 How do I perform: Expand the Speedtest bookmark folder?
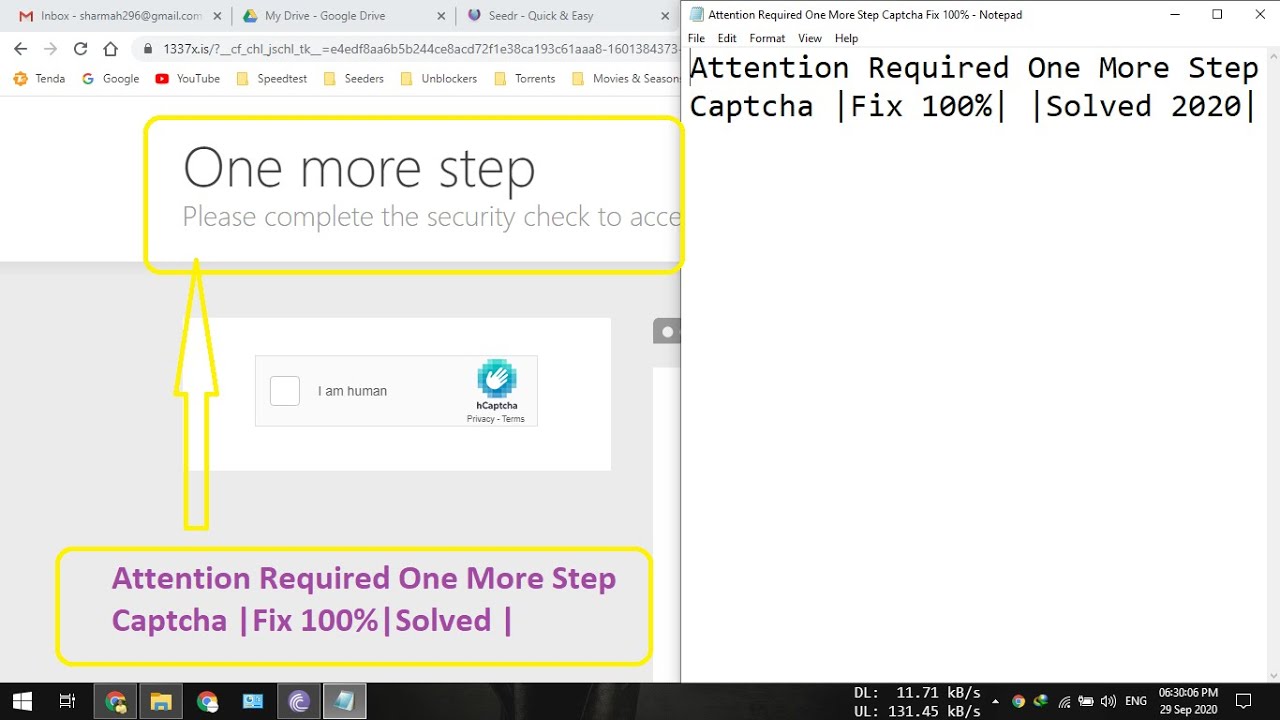272,79
